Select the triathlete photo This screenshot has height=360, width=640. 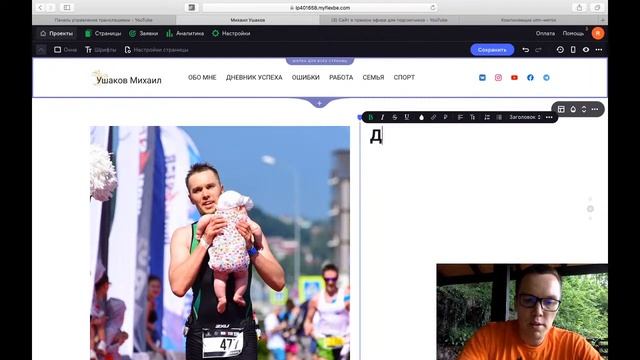(x=220, y=243)
